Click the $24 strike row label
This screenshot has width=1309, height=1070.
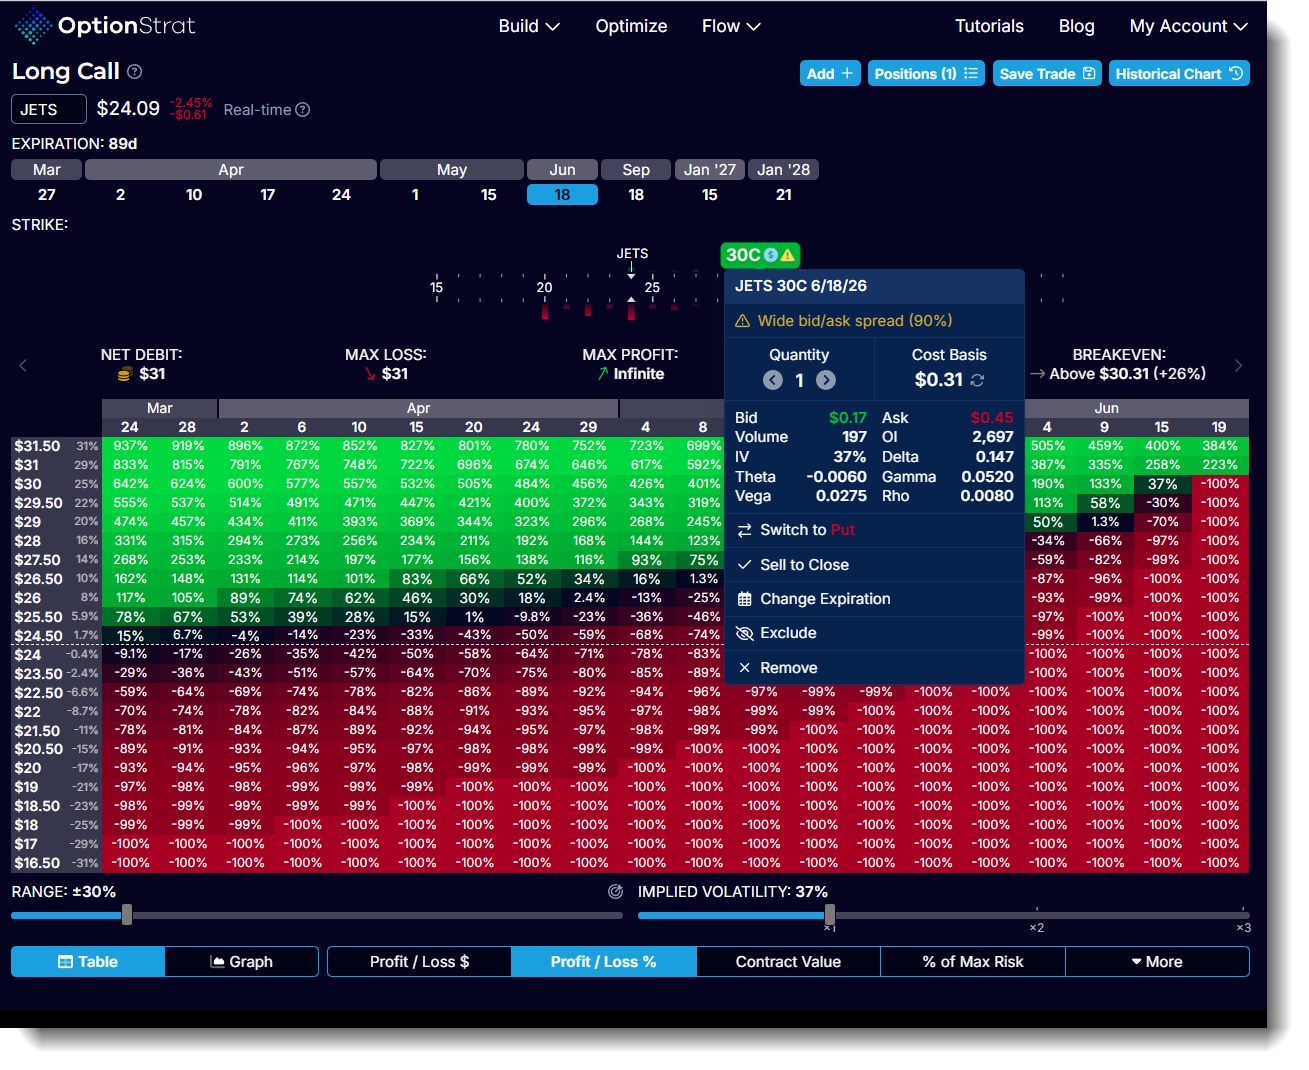pos(28,655)
